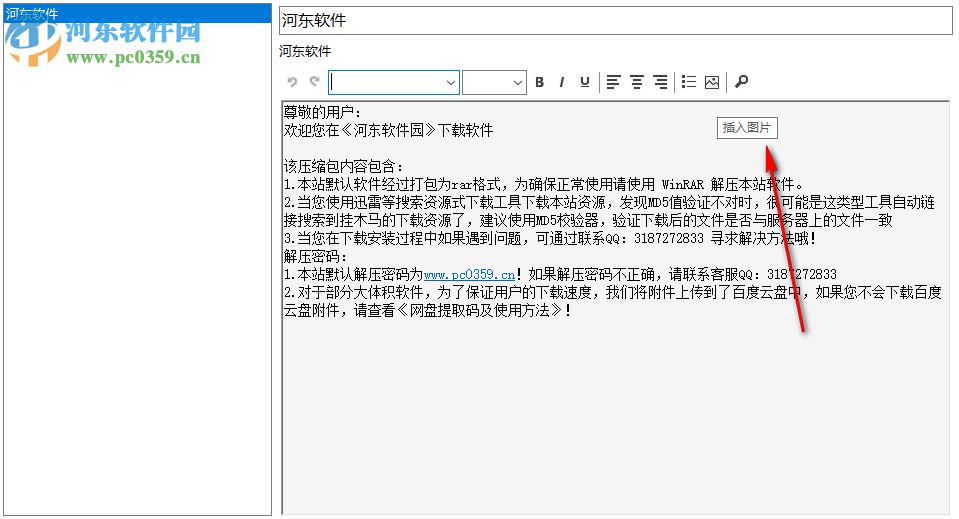Toggle bold formatting
959x519 pixels.
(x=539, y=82)
